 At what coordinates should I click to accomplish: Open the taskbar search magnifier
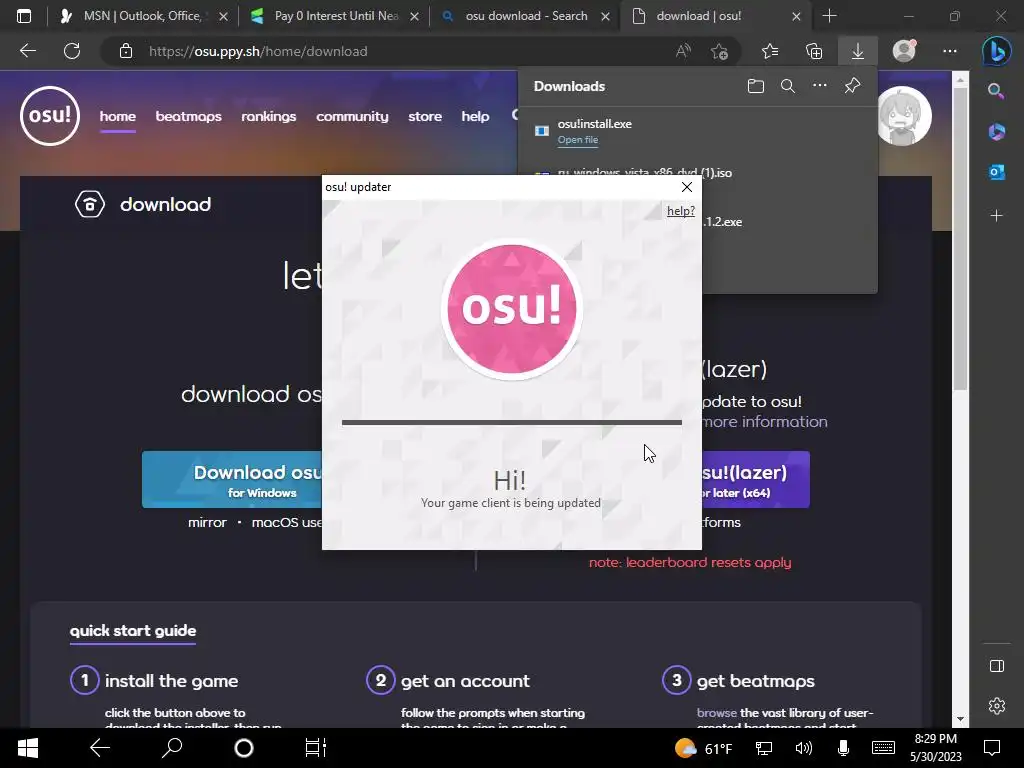[172, 748]
